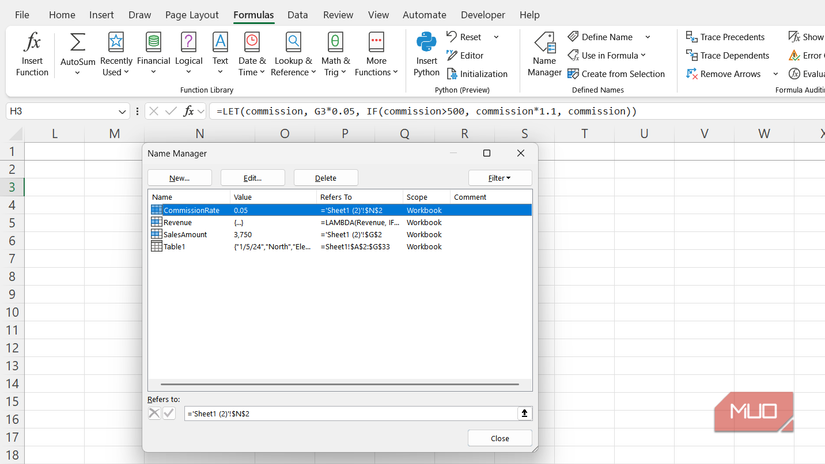
Task: Click Remove Arrows
Action: pos(723,74)
